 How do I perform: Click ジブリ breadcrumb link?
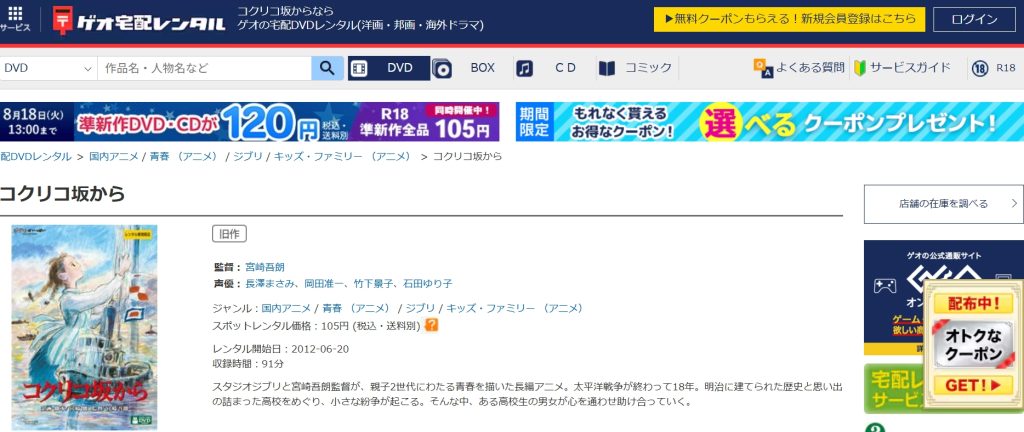[248, 157]
